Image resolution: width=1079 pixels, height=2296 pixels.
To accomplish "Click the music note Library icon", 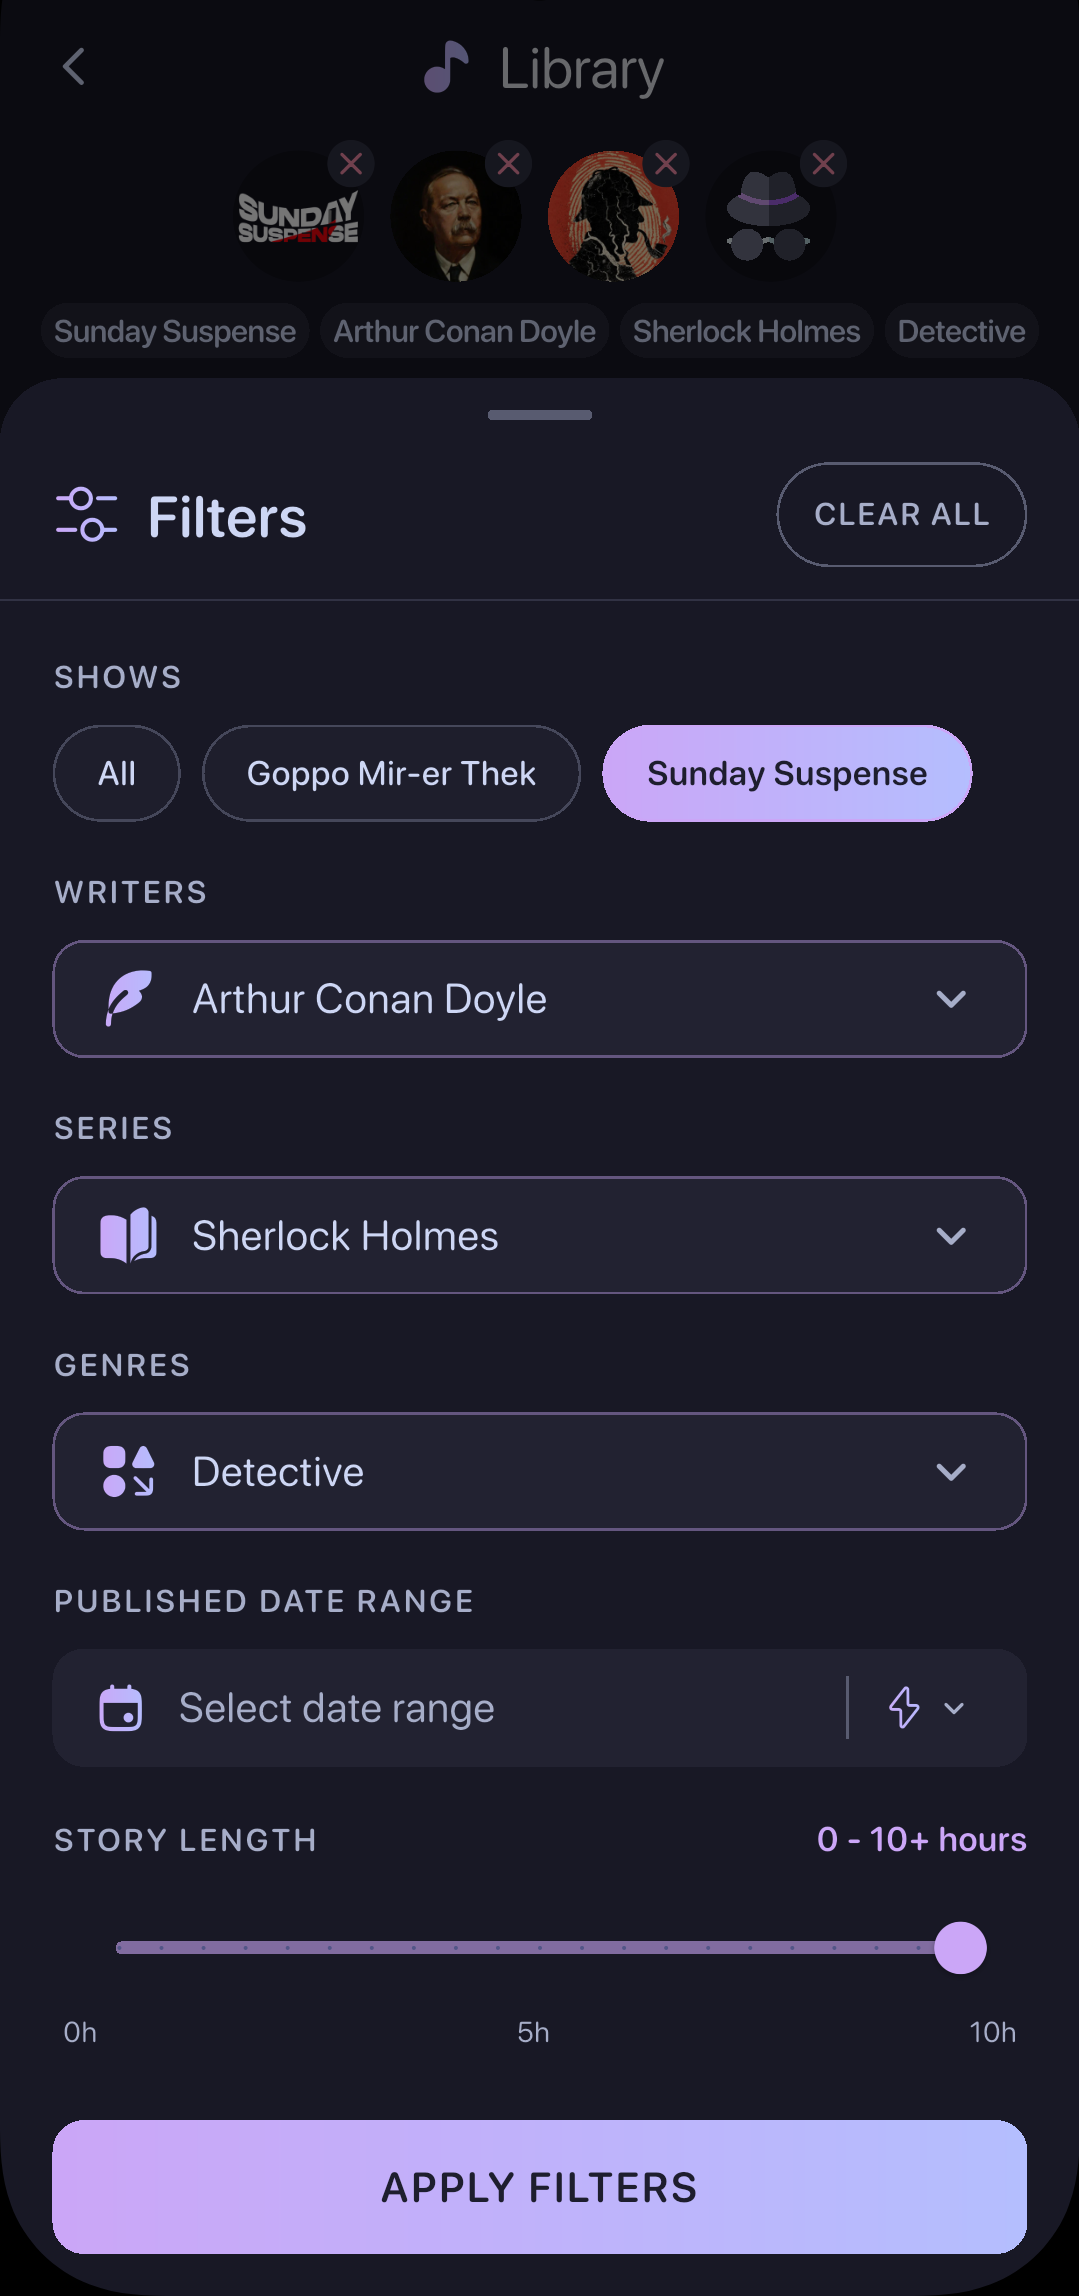I will [x=446, y=68].
